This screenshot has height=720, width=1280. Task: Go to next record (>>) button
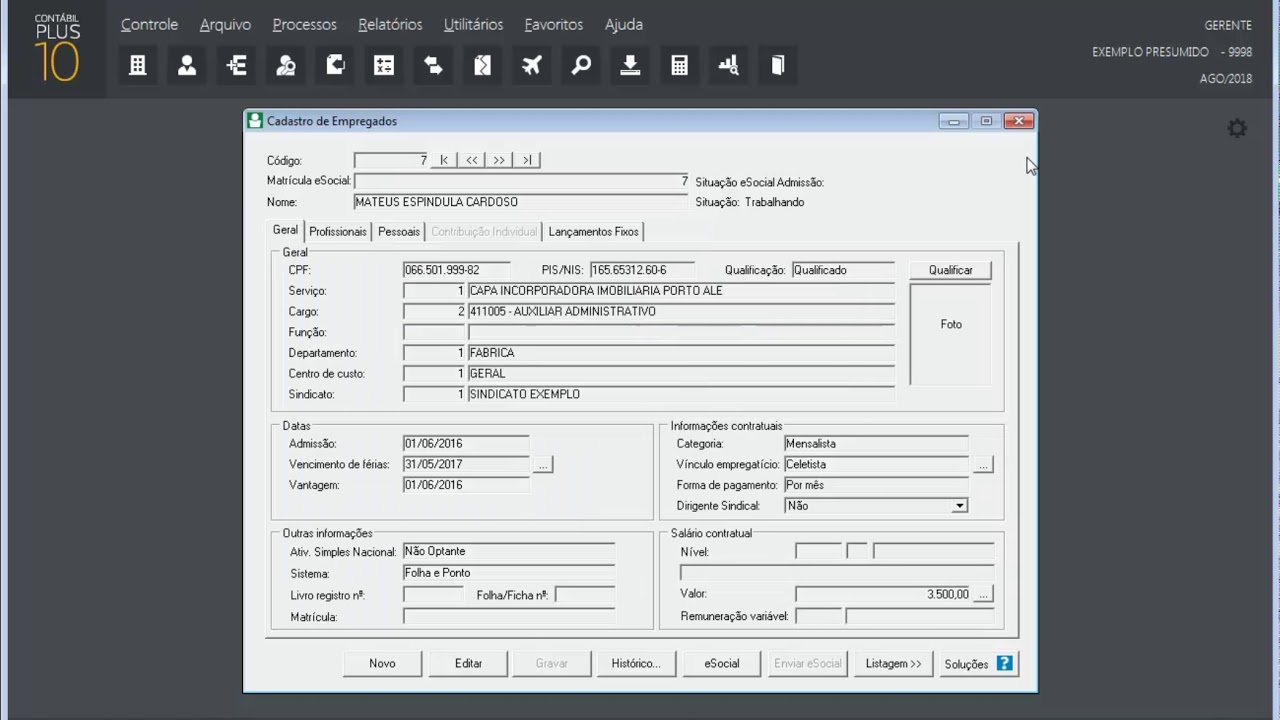tap(499, 160)
